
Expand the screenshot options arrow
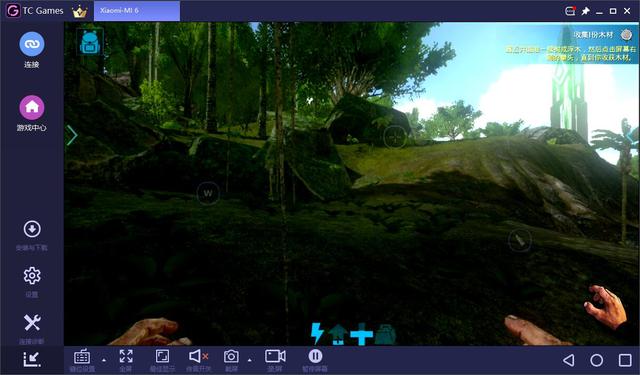point(249,360)
